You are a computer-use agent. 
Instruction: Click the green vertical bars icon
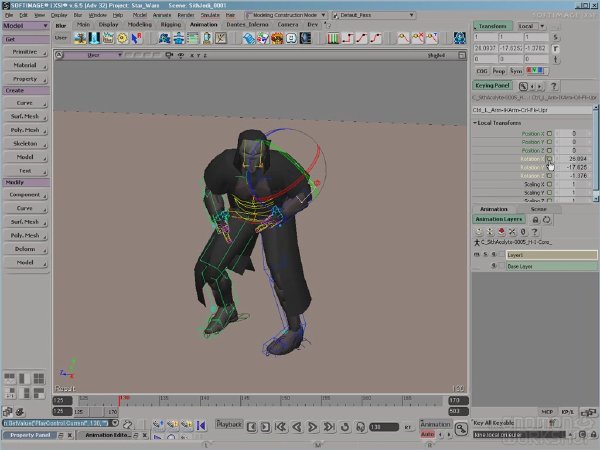pos(333,38)
